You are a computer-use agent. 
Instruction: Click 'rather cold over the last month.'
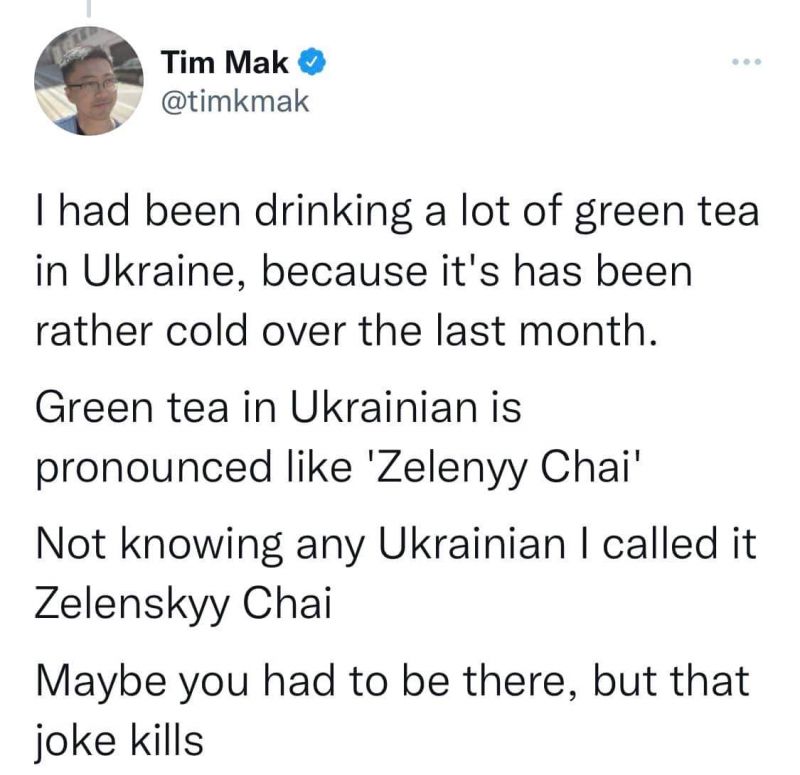point(346,331)
